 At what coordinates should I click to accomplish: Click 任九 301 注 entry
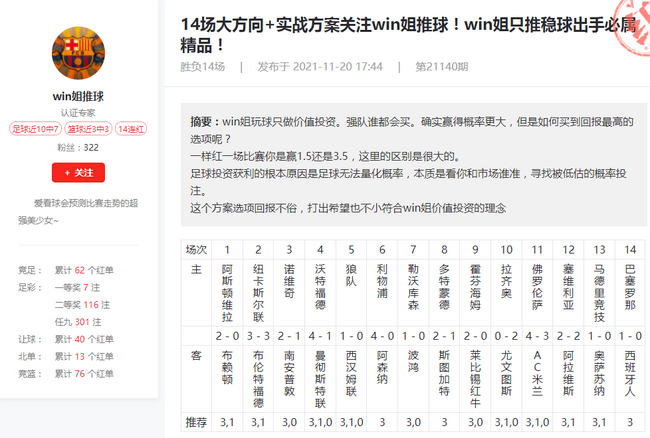[x=78, y=322]
